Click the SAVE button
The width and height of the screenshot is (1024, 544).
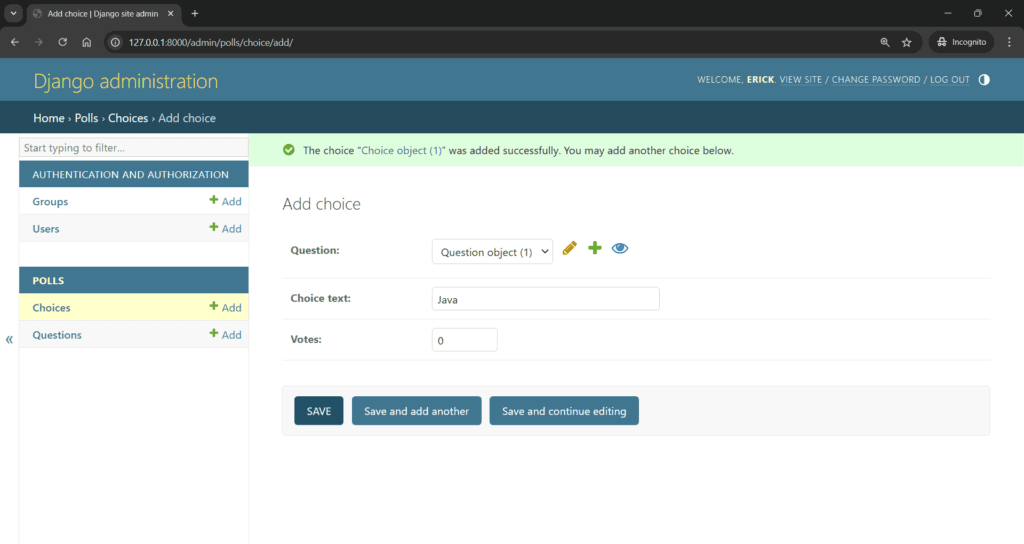click(x=319, y=411)
